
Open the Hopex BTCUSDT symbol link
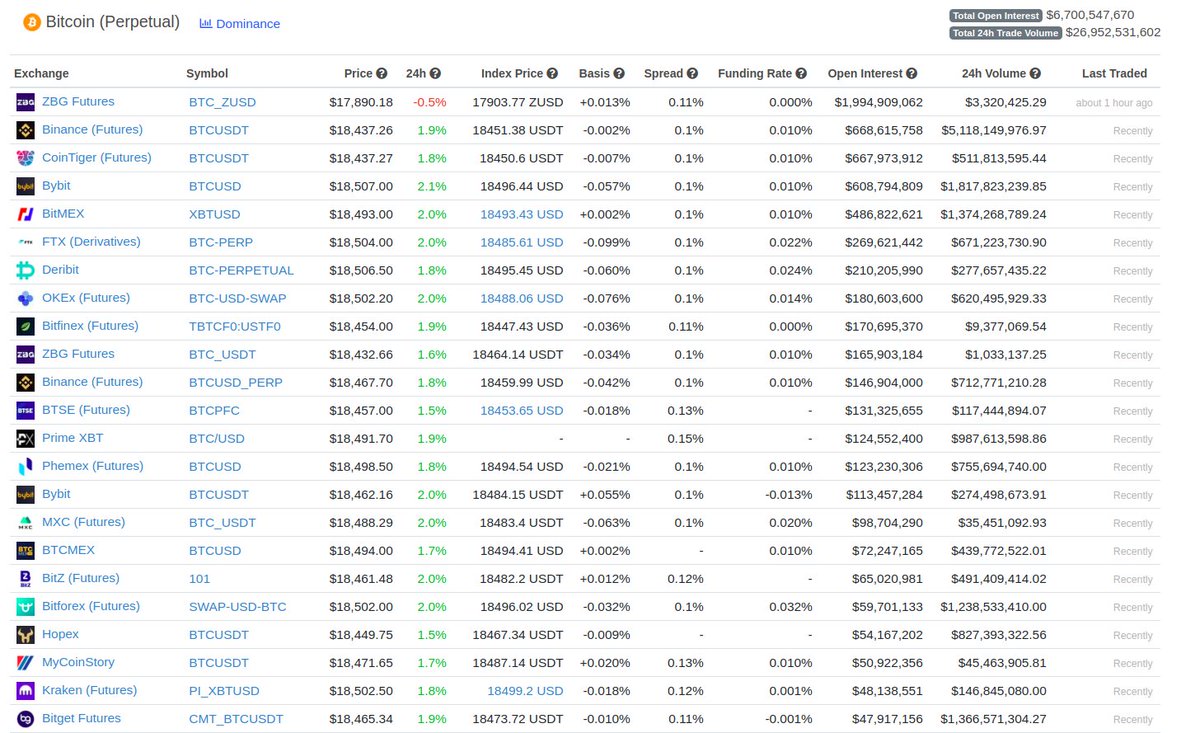click(x=218, y=634)
